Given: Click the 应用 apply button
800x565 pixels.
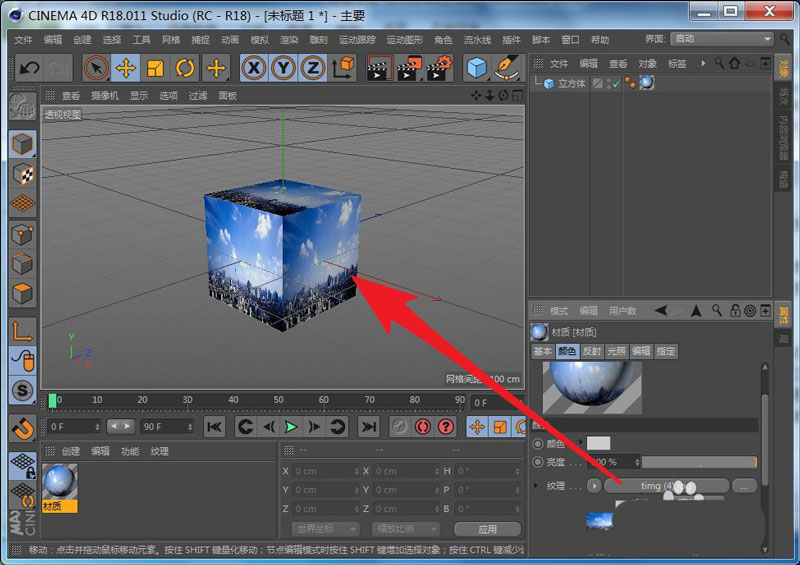Looking at the screenshot, I should click(x=487, y=529).
